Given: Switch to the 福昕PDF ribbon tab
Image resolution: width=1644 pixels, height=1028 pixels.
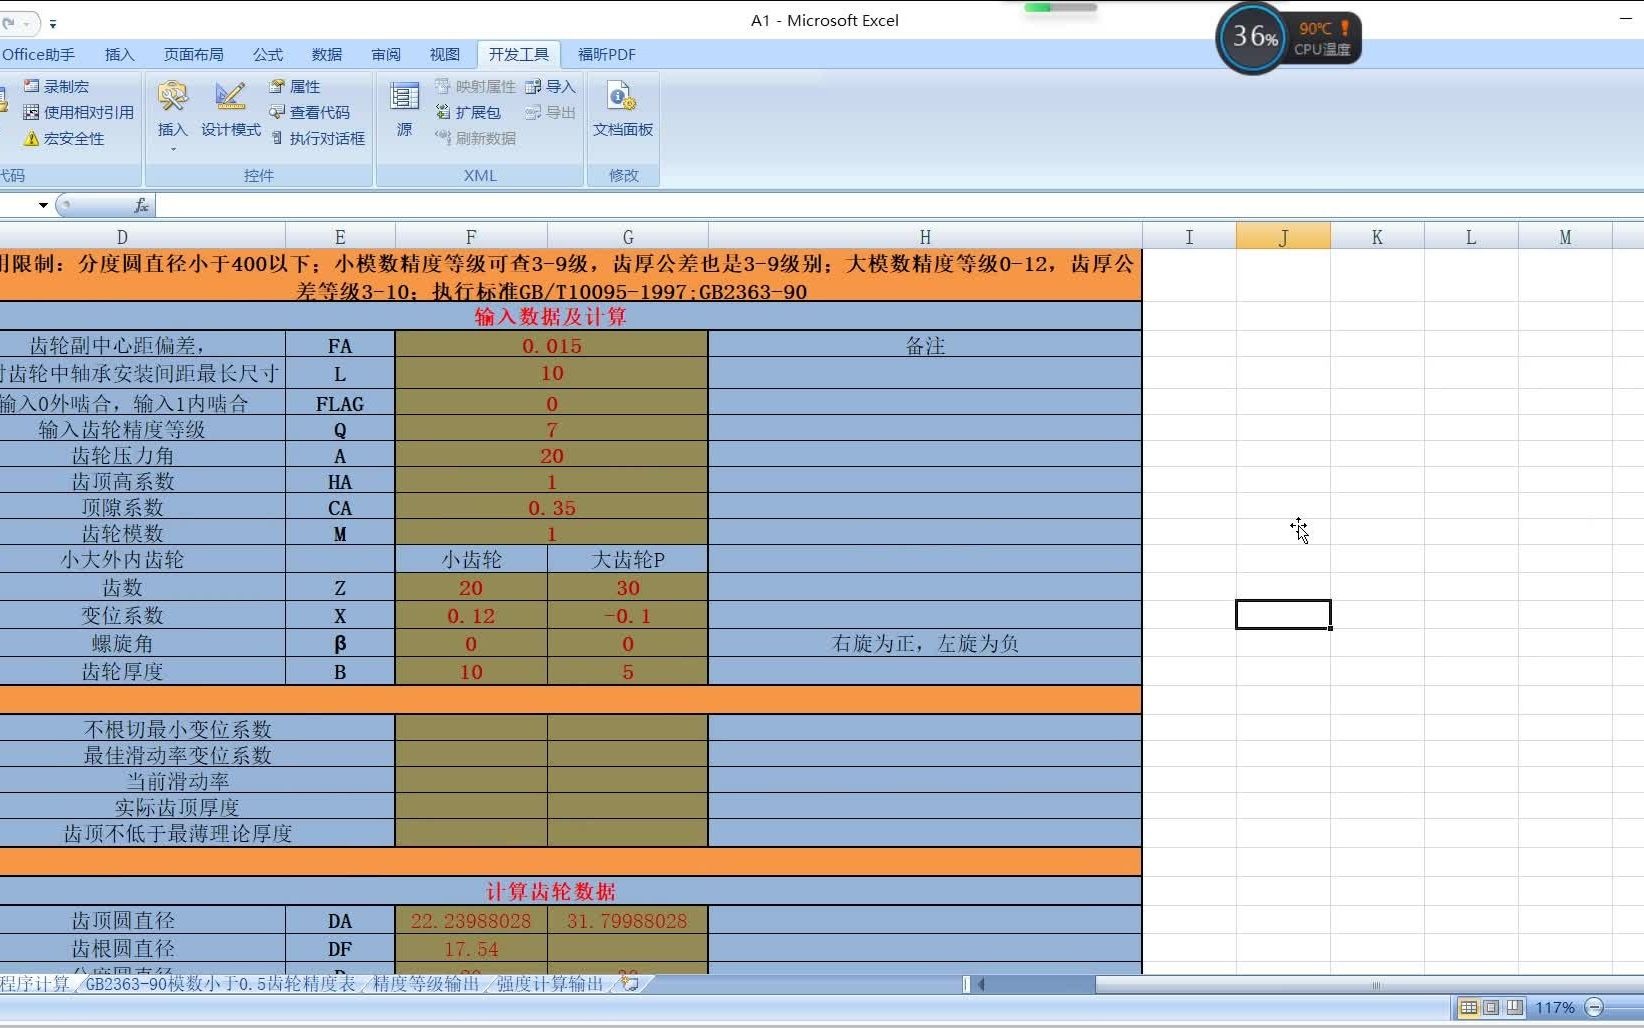Looking at the screenshot, I should click(607, 54).
